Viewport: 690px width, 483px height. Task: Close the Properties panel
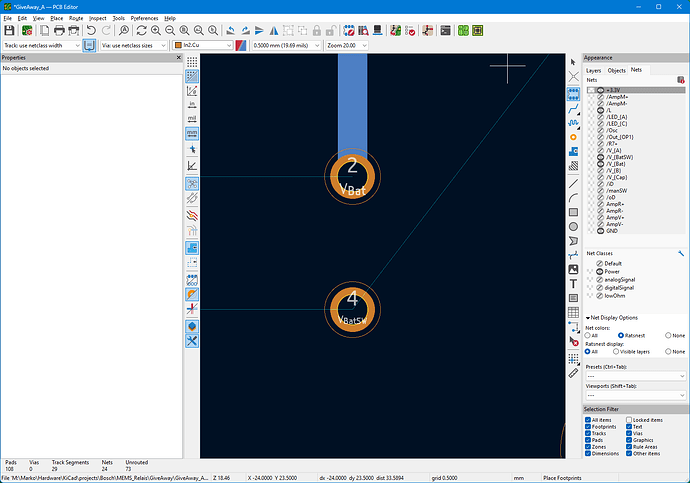click(178, 58)
